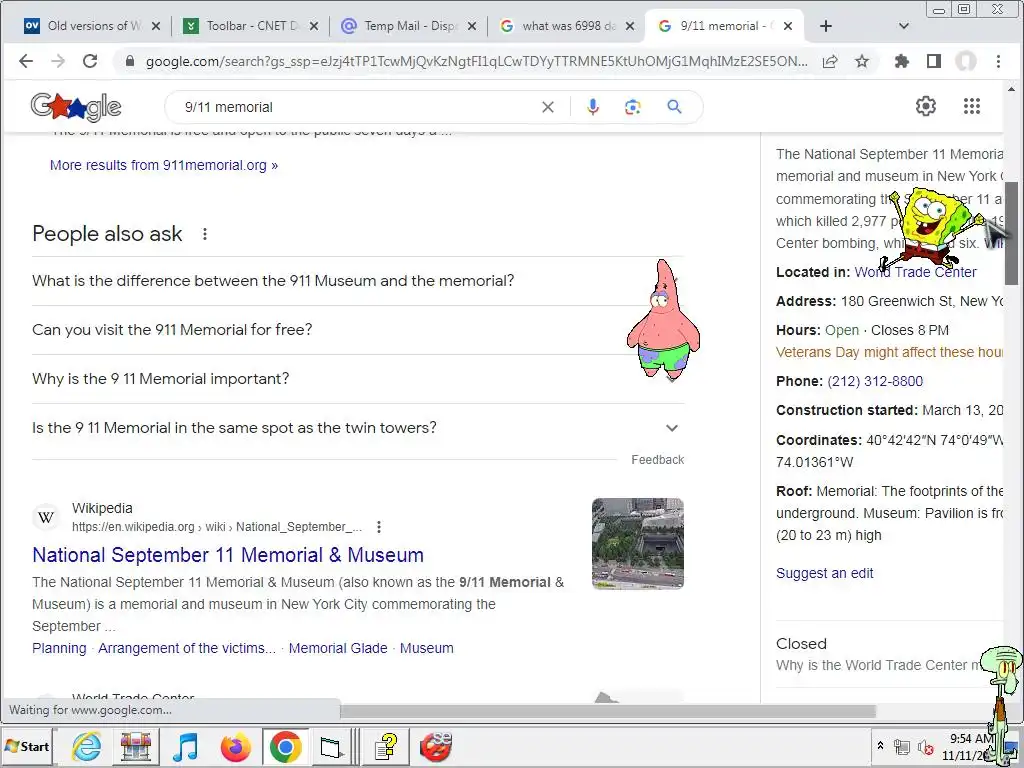The width and height of the screenshot is (1024, 768).
Task: Submit search with the magnifier icon
Action: pos(675,106)
